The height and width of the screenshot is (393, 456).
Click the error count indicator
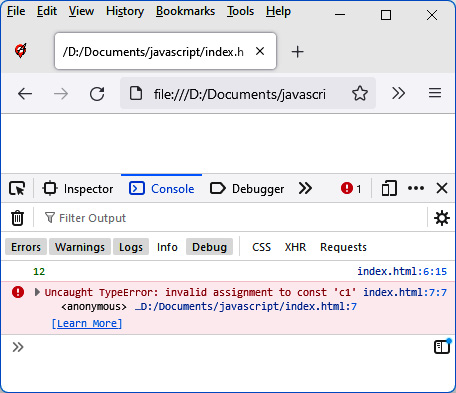click(x=351, y=189)
